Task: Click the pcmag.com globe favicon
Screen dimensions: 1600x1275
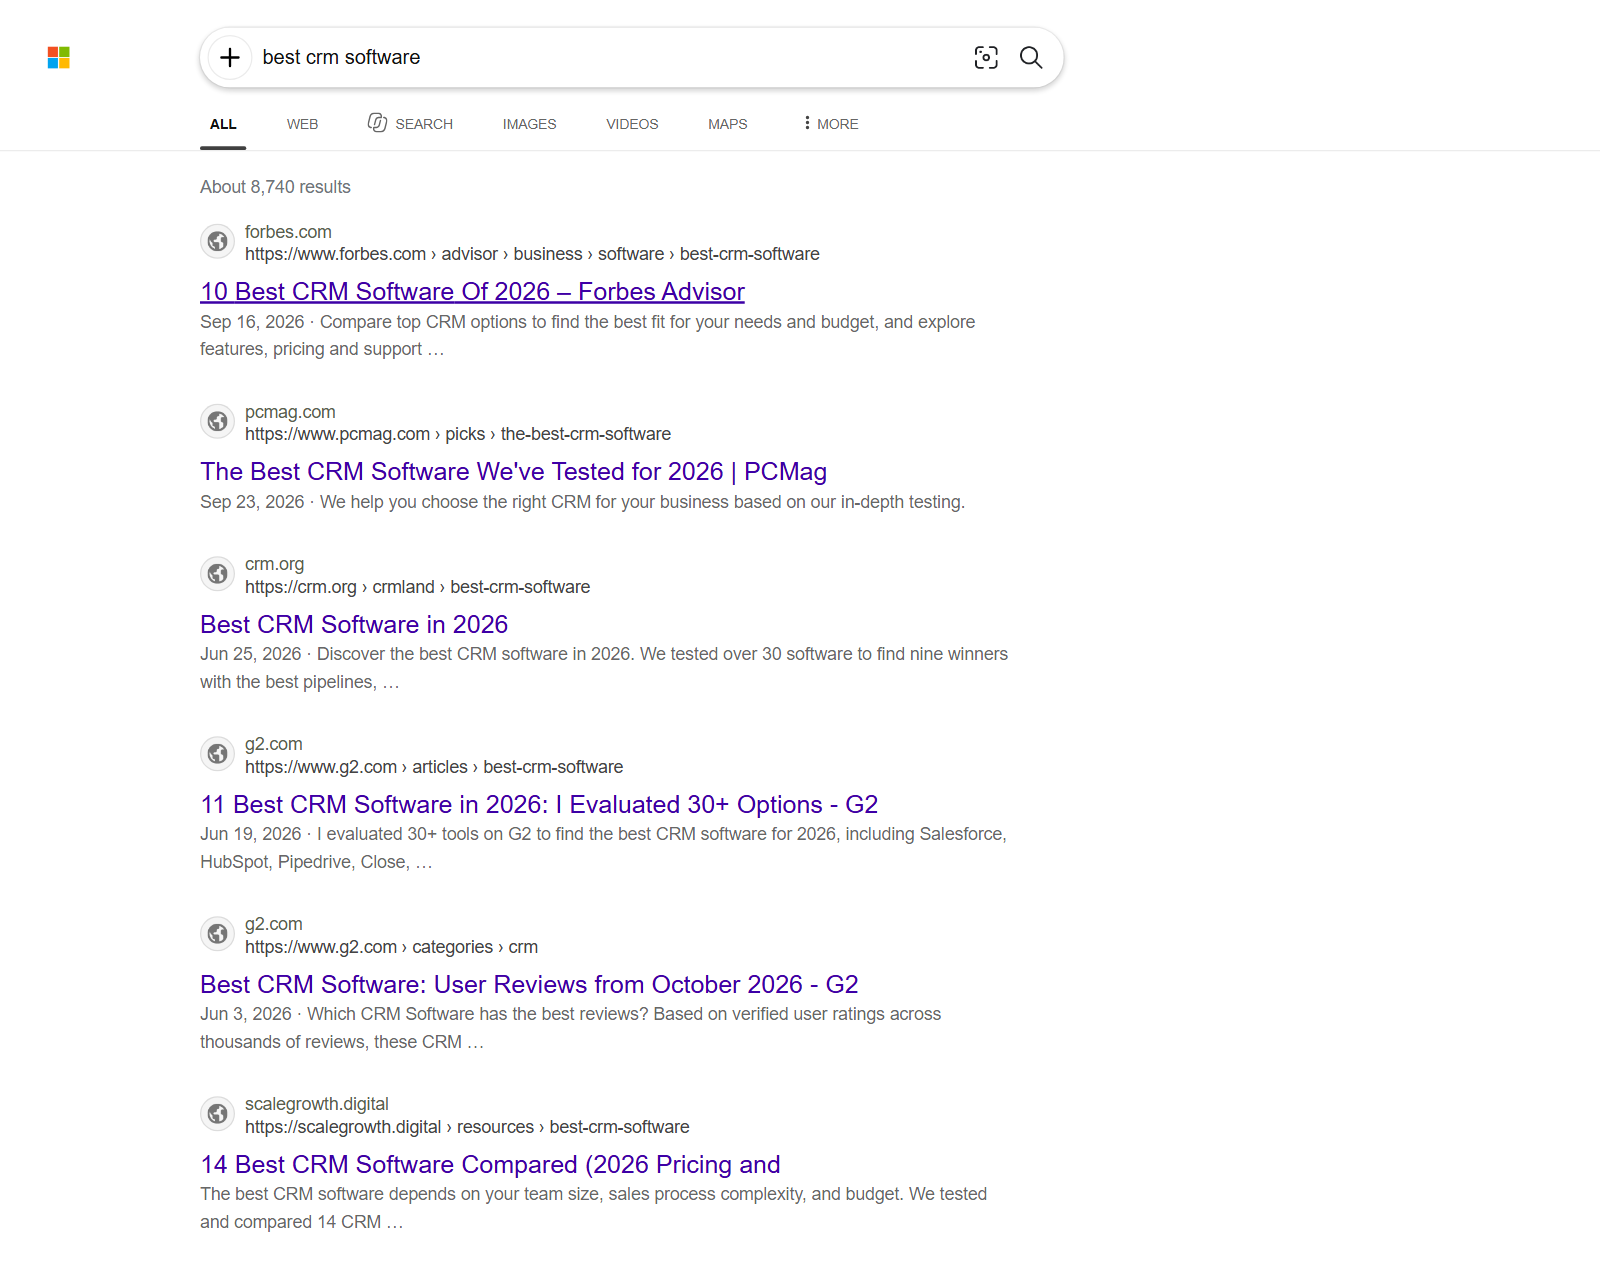Action: click(217, 422)
